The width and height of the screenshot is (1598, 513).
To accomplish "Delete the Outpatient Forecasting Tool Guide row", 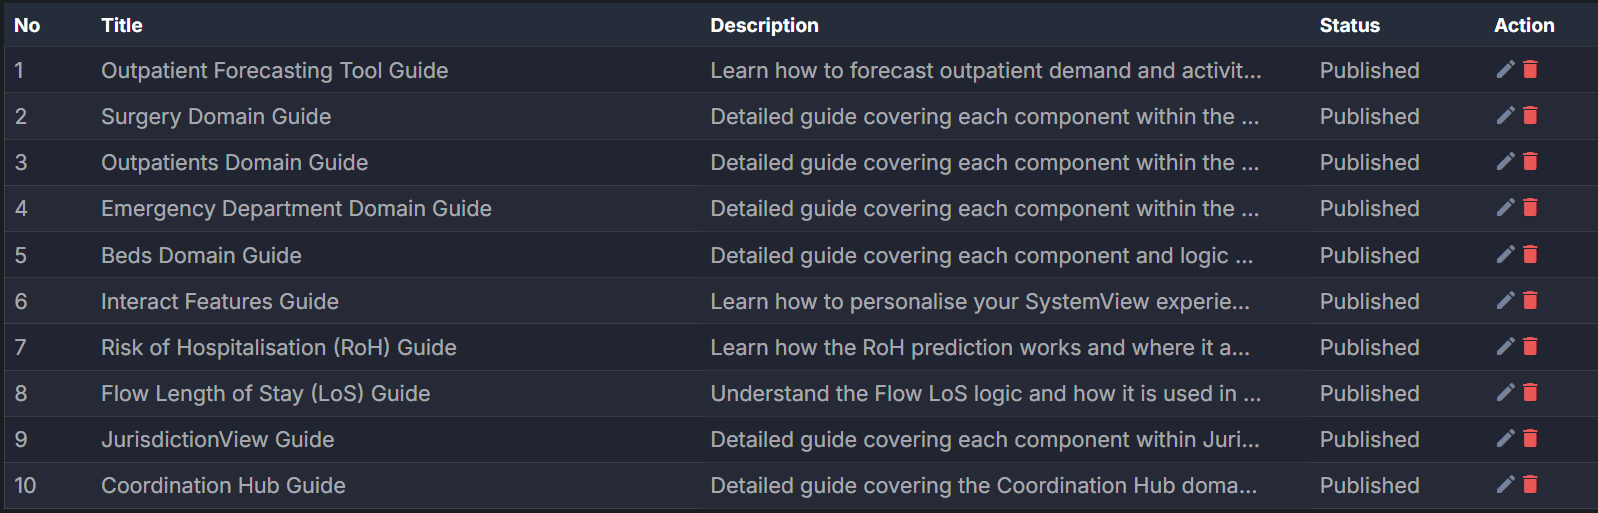I will [1530, 69].
